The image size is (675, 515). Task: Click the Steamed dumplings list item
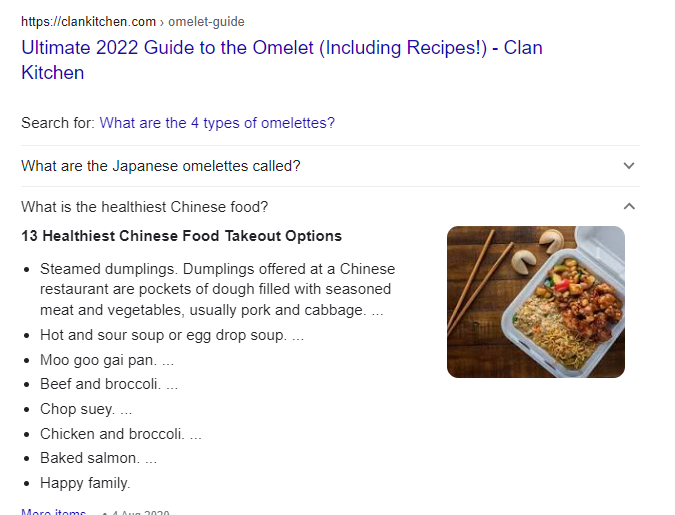click(217, 289)
